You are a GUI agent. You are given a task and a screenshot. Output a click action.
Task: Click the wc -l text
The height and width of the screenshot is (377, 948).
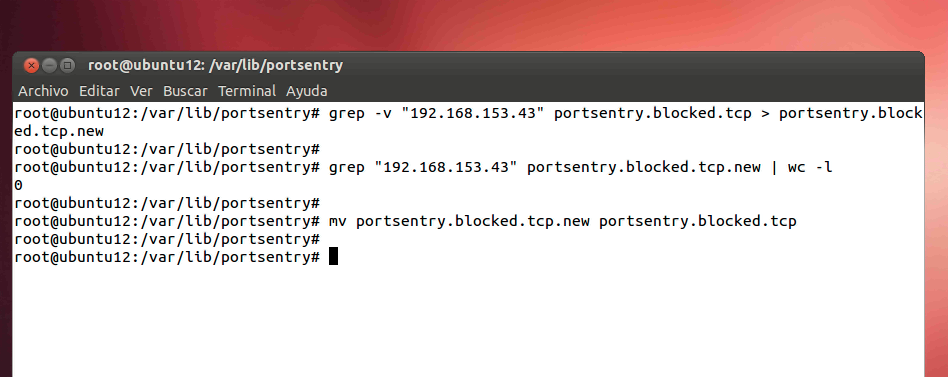coord(810,167)
